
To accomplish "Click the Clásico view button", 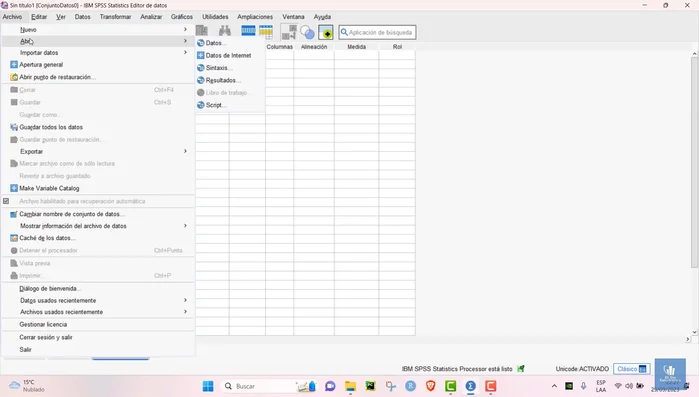I will click(x=632, y=369).
